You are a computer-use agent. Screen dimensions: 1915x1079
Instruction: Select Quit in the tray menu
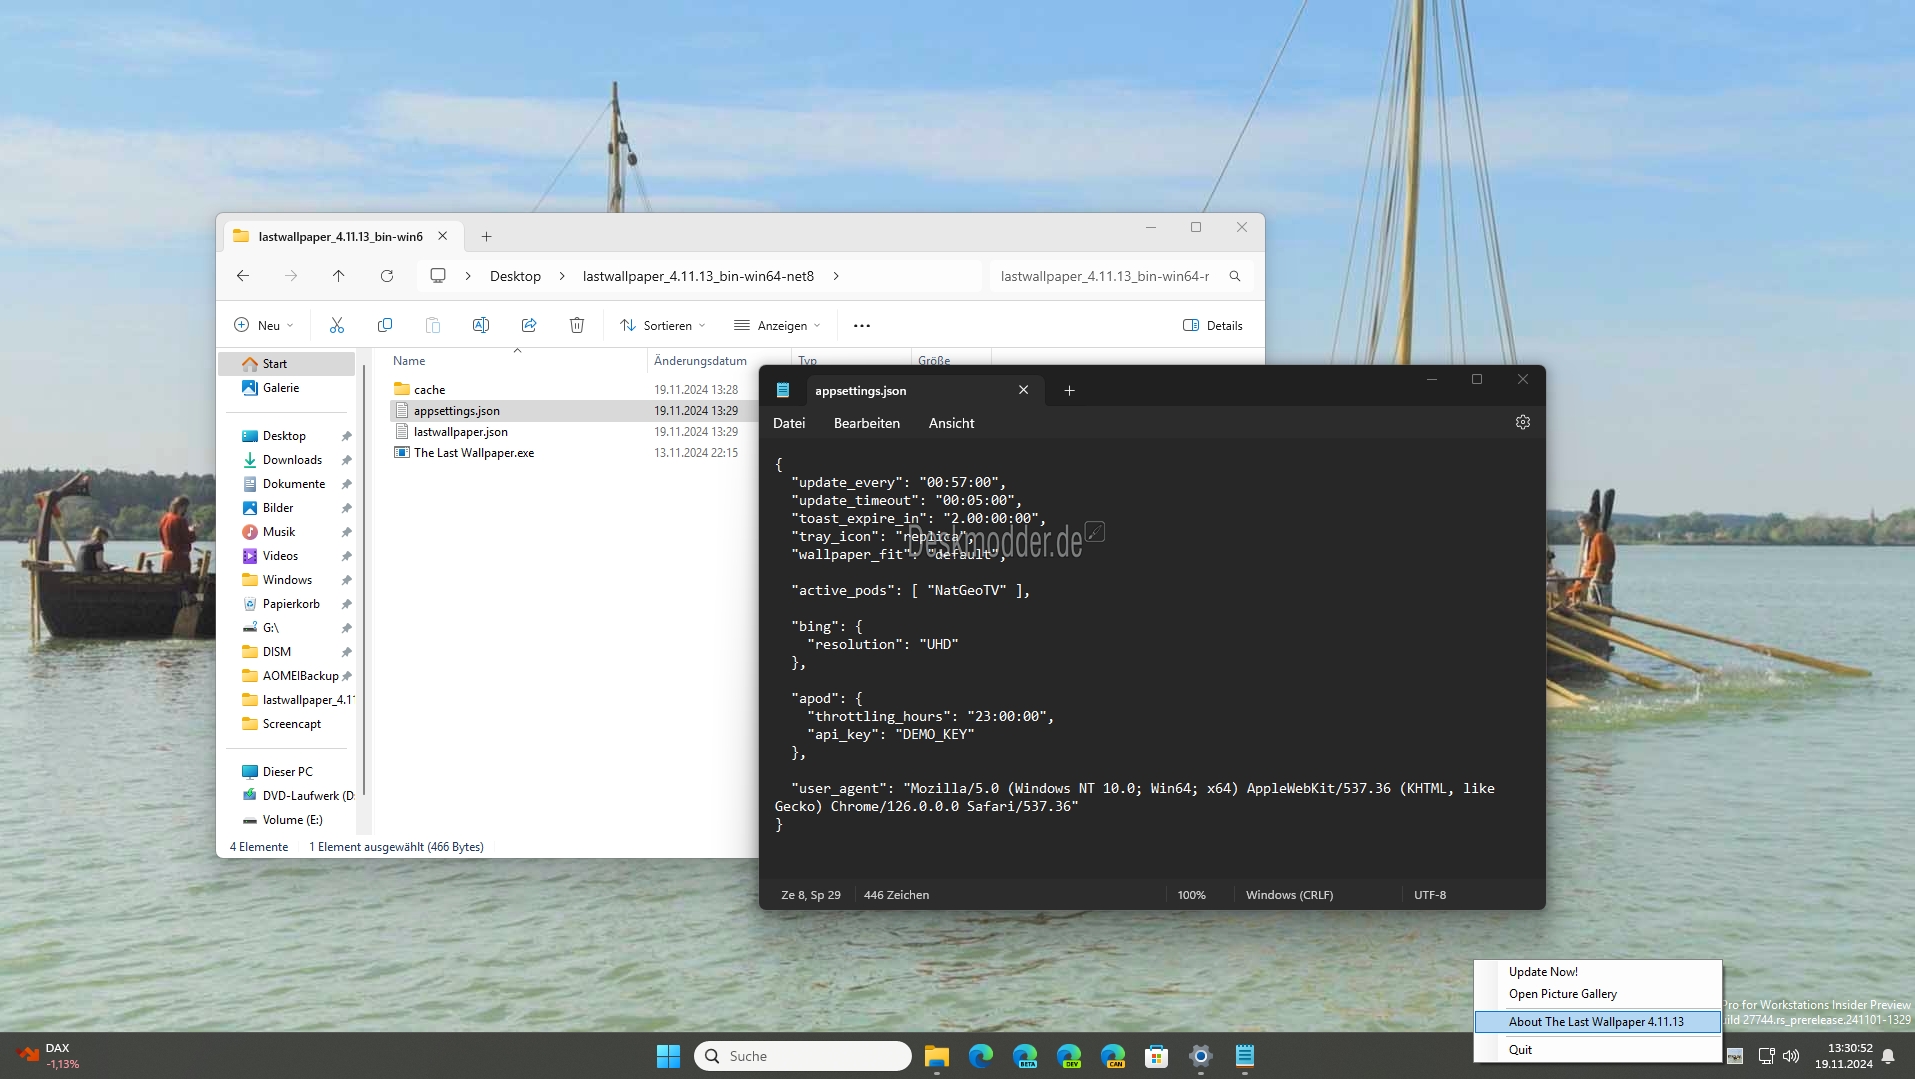click(1598, 1049)
